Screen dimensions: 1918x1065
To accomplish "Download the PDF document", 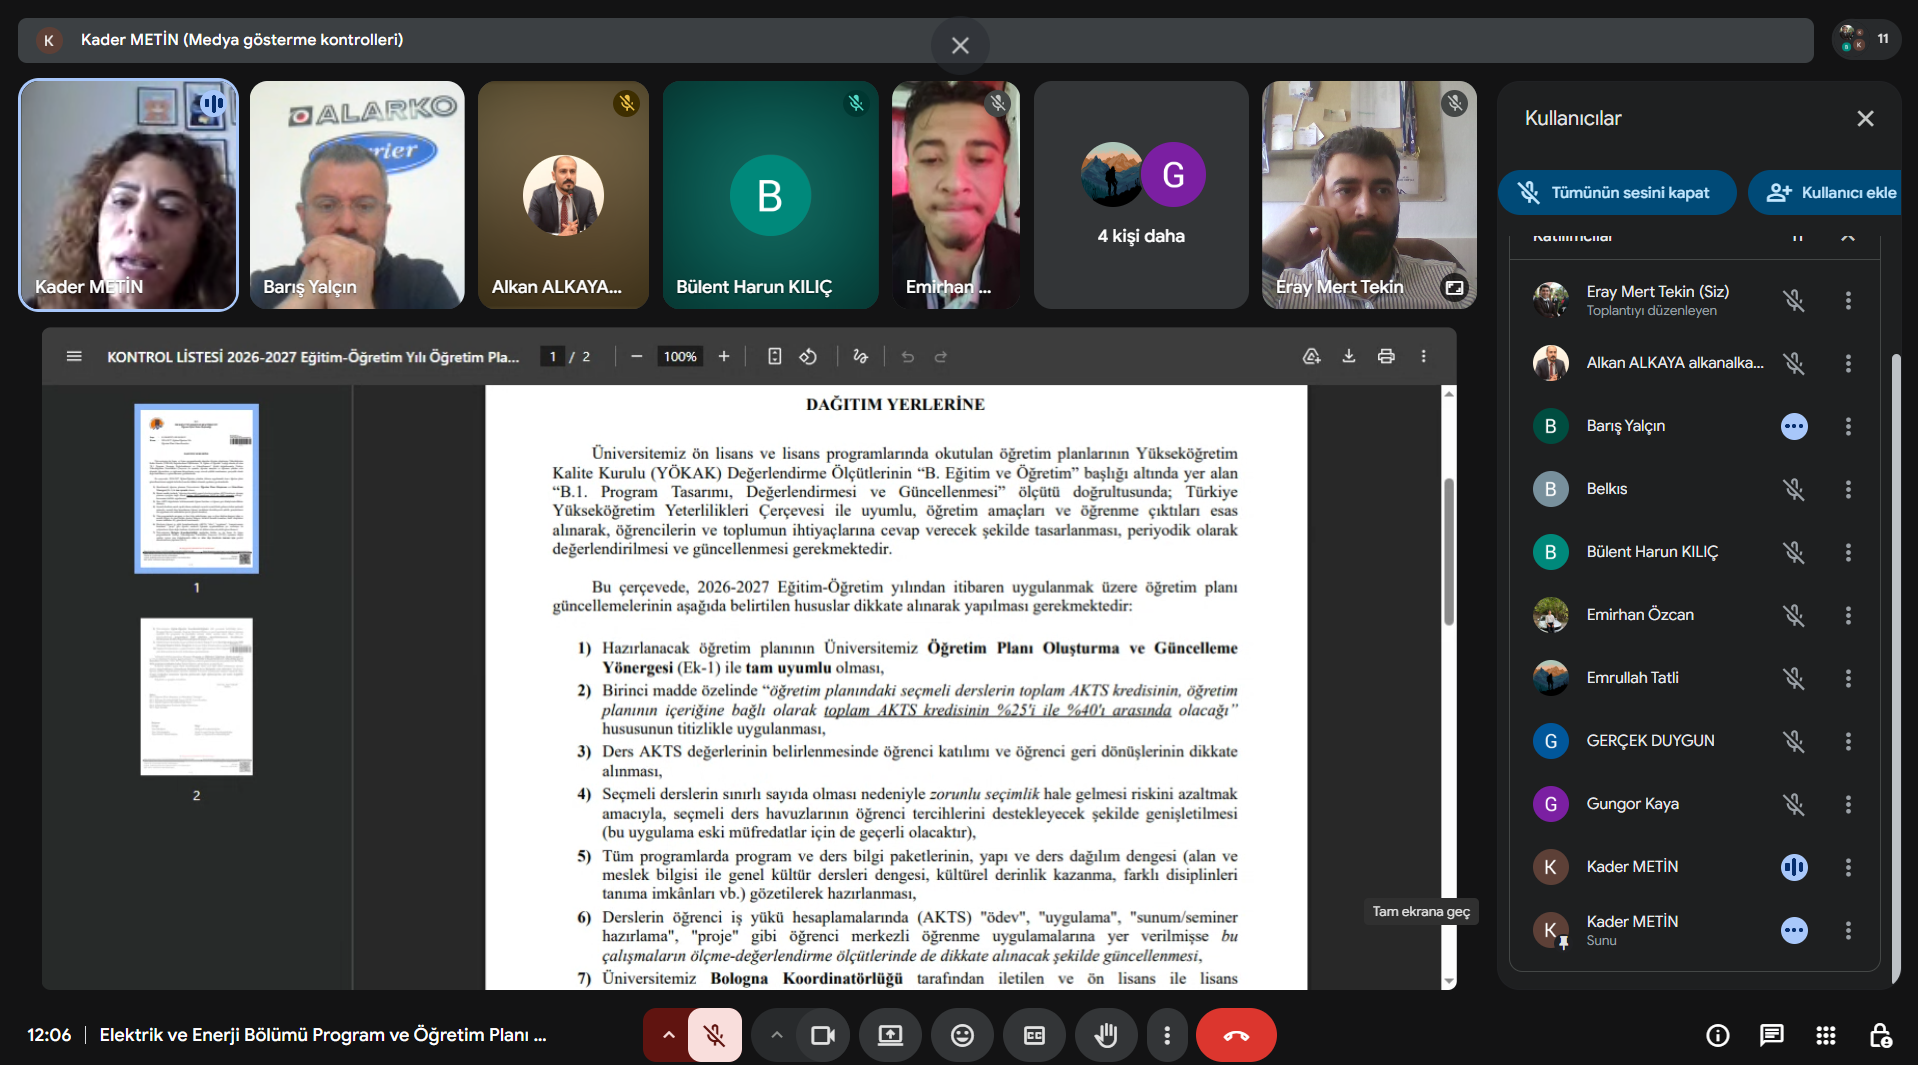I will (x=1348, y=356).
